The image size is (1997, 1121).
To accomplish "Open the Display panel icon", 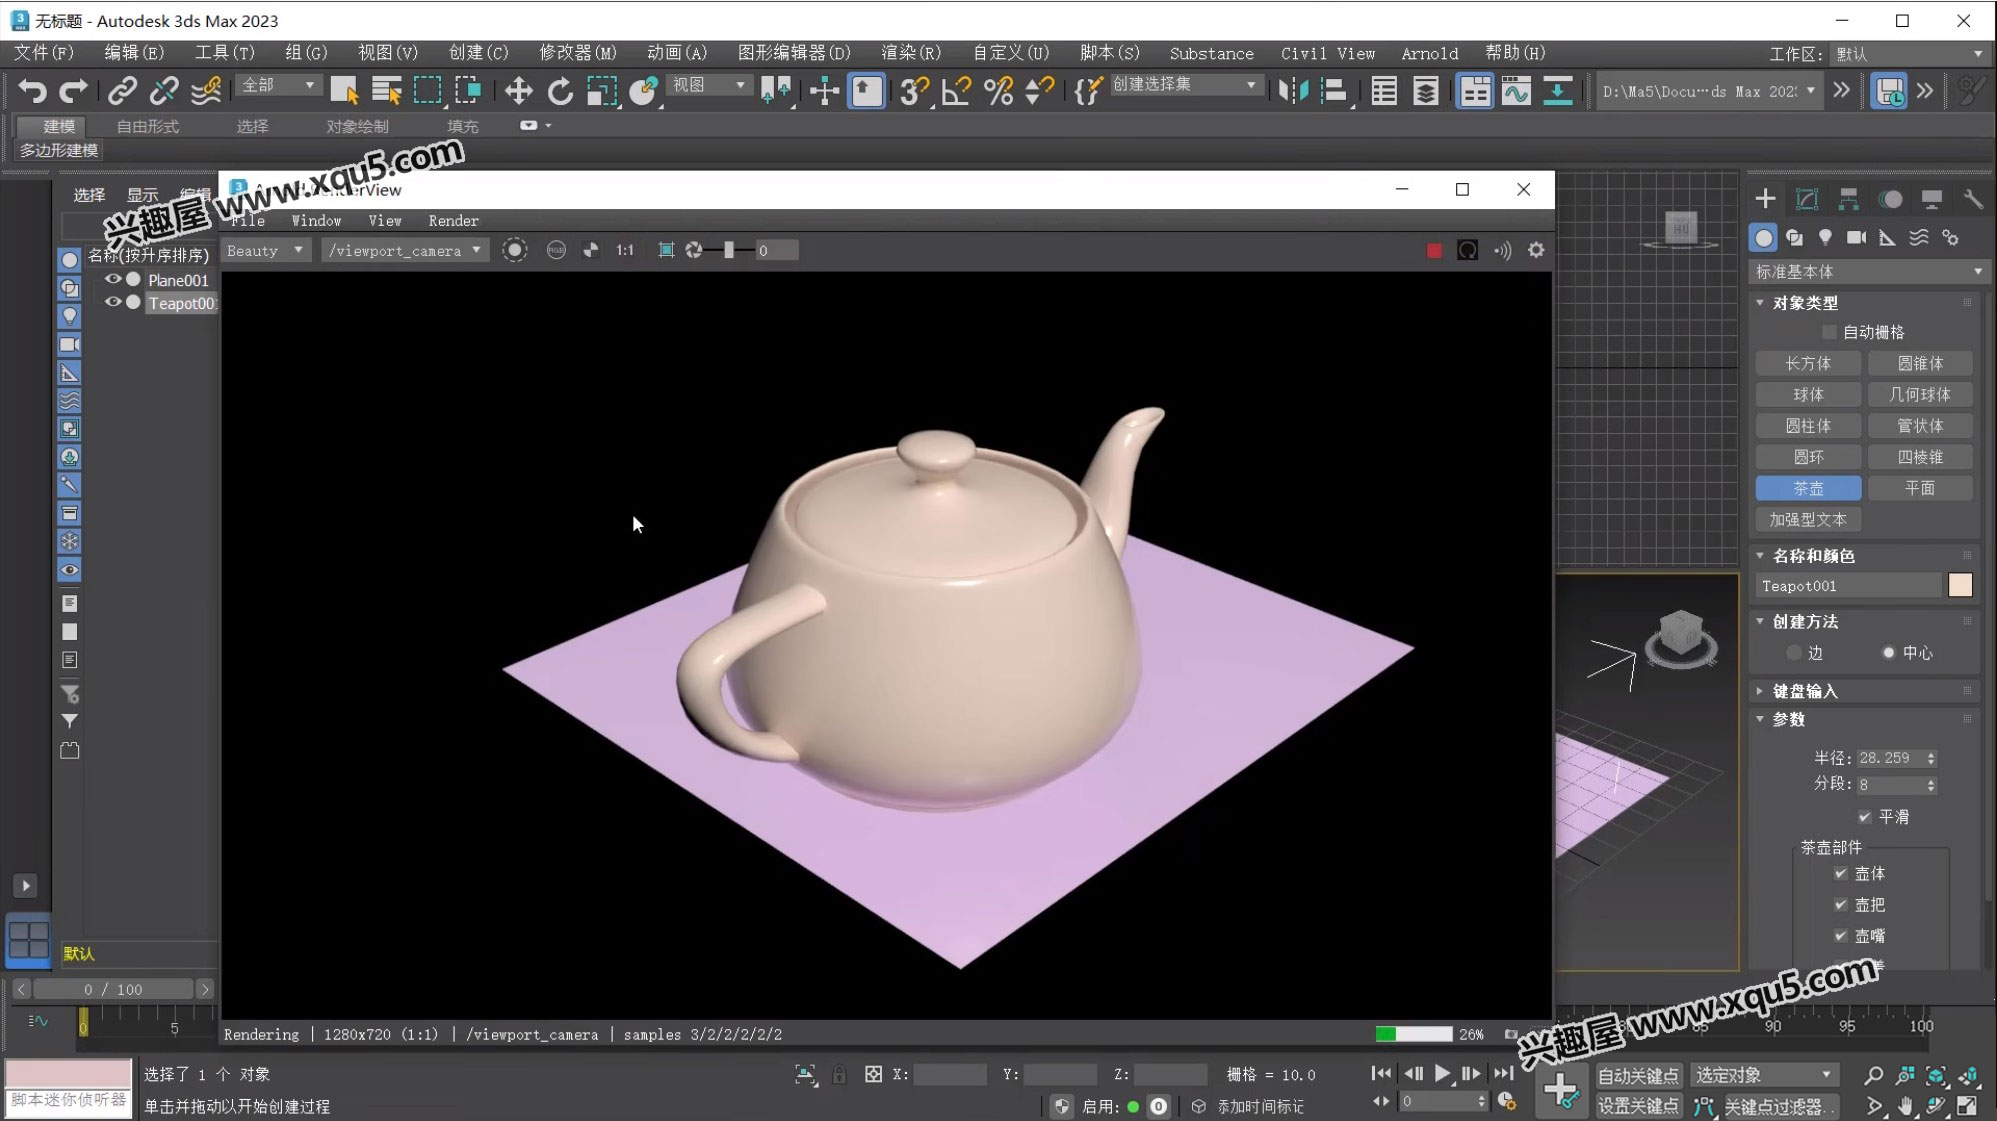I will (1931, 198).
